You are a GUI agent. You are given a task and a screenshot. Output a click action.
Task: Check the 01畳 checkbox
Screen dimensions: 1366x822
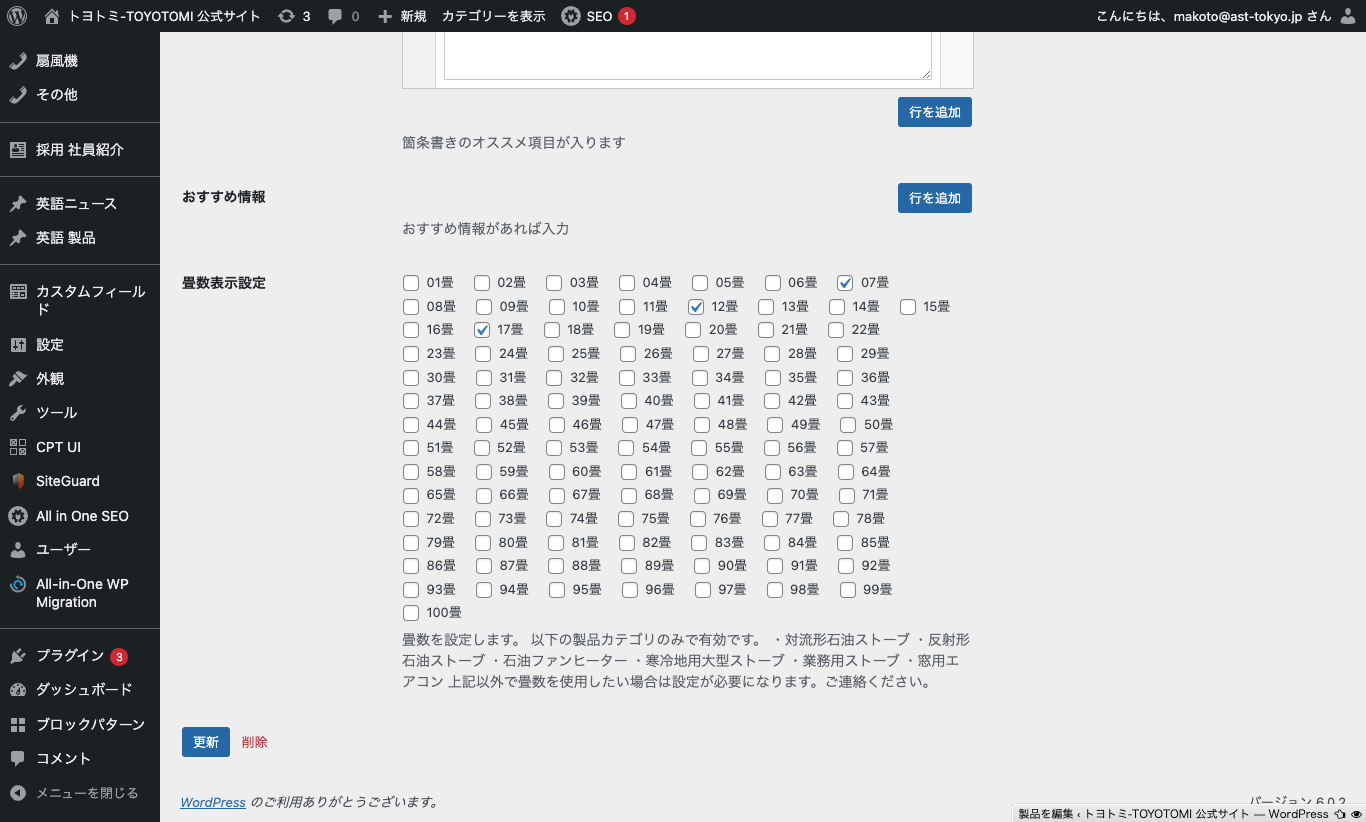point(411,283)
